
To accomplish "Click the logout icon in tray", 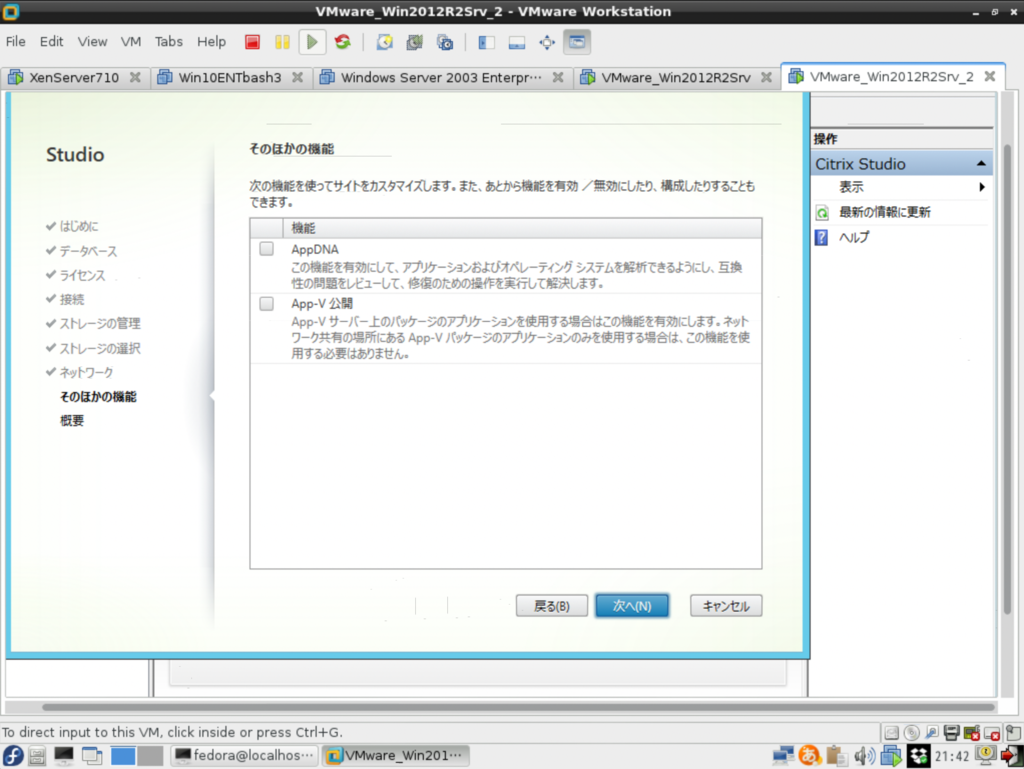I will [1012, 756].
